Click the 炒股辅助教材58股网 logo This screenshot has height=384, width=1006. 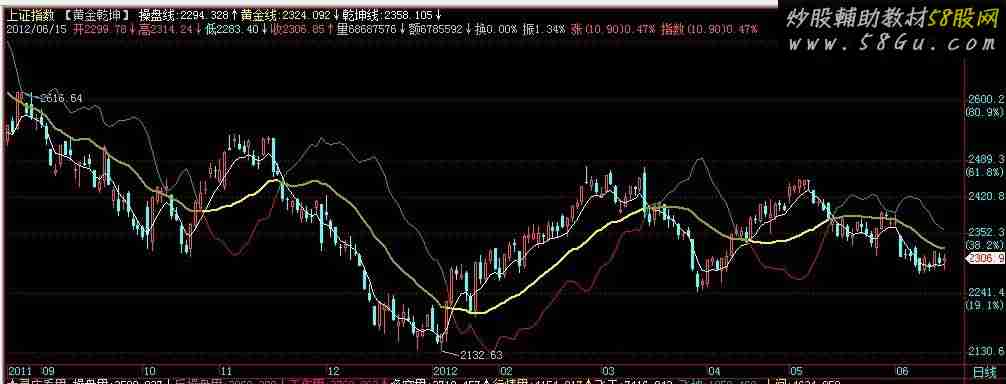[x=892, y=20]
